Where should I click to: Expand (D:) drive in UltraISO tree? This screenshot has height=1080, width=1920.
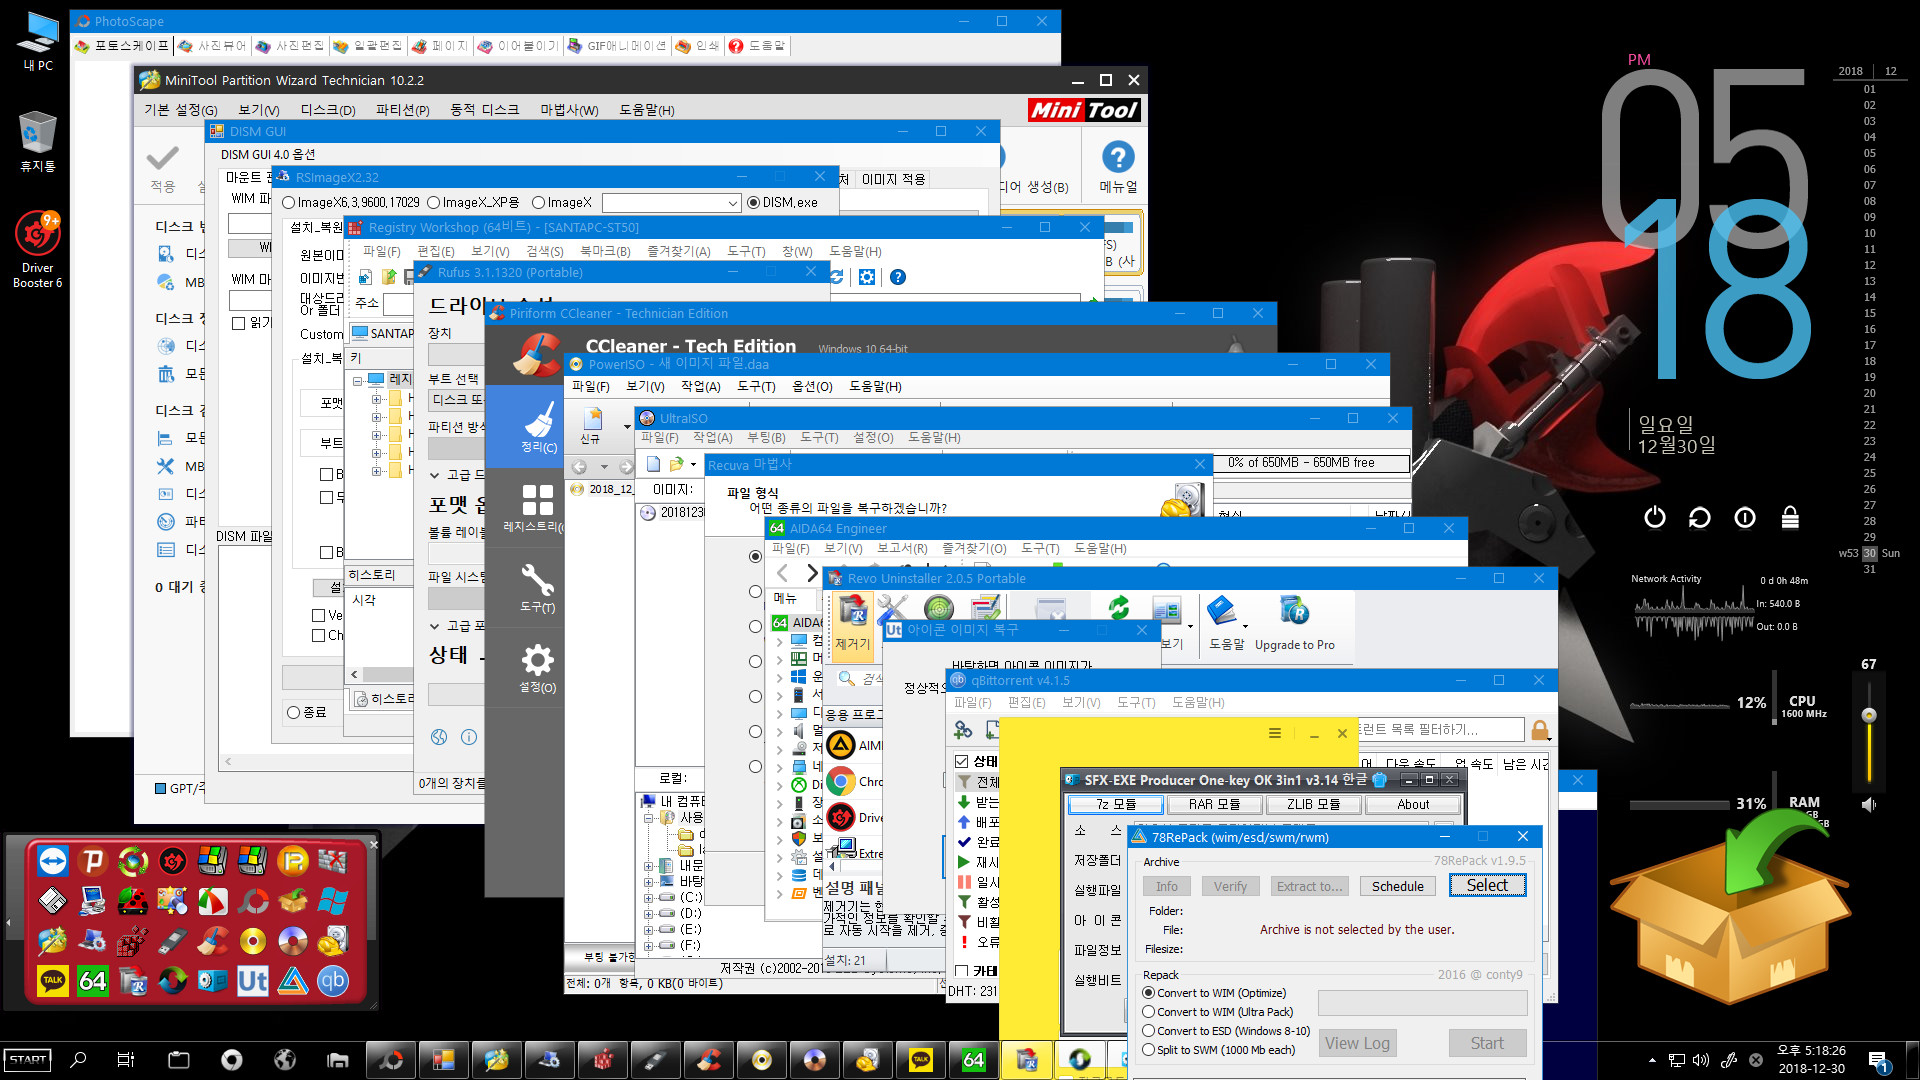click(649, 914)
